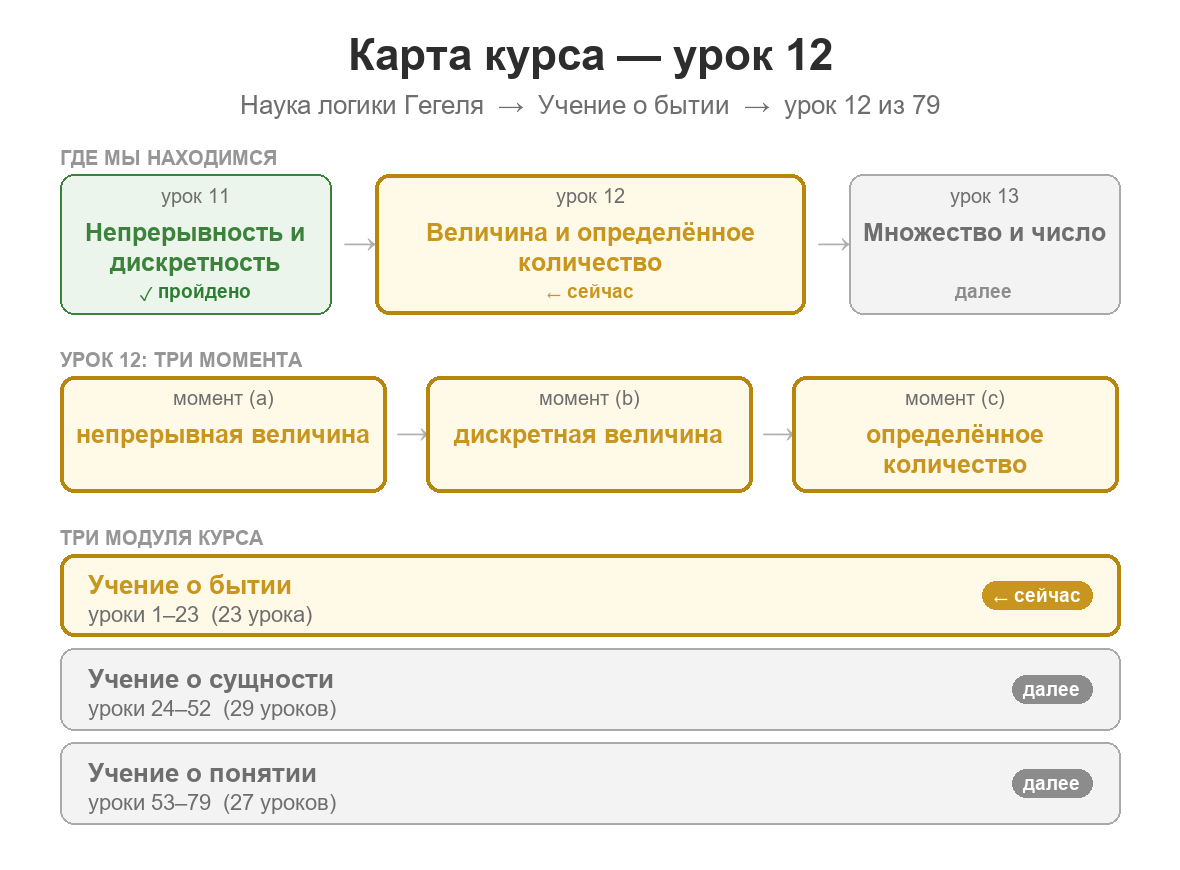Click the moment (c) определённое количество card
Image resolution: width=1180 pixels, height=870 pixels.
[x=955, y=434]
